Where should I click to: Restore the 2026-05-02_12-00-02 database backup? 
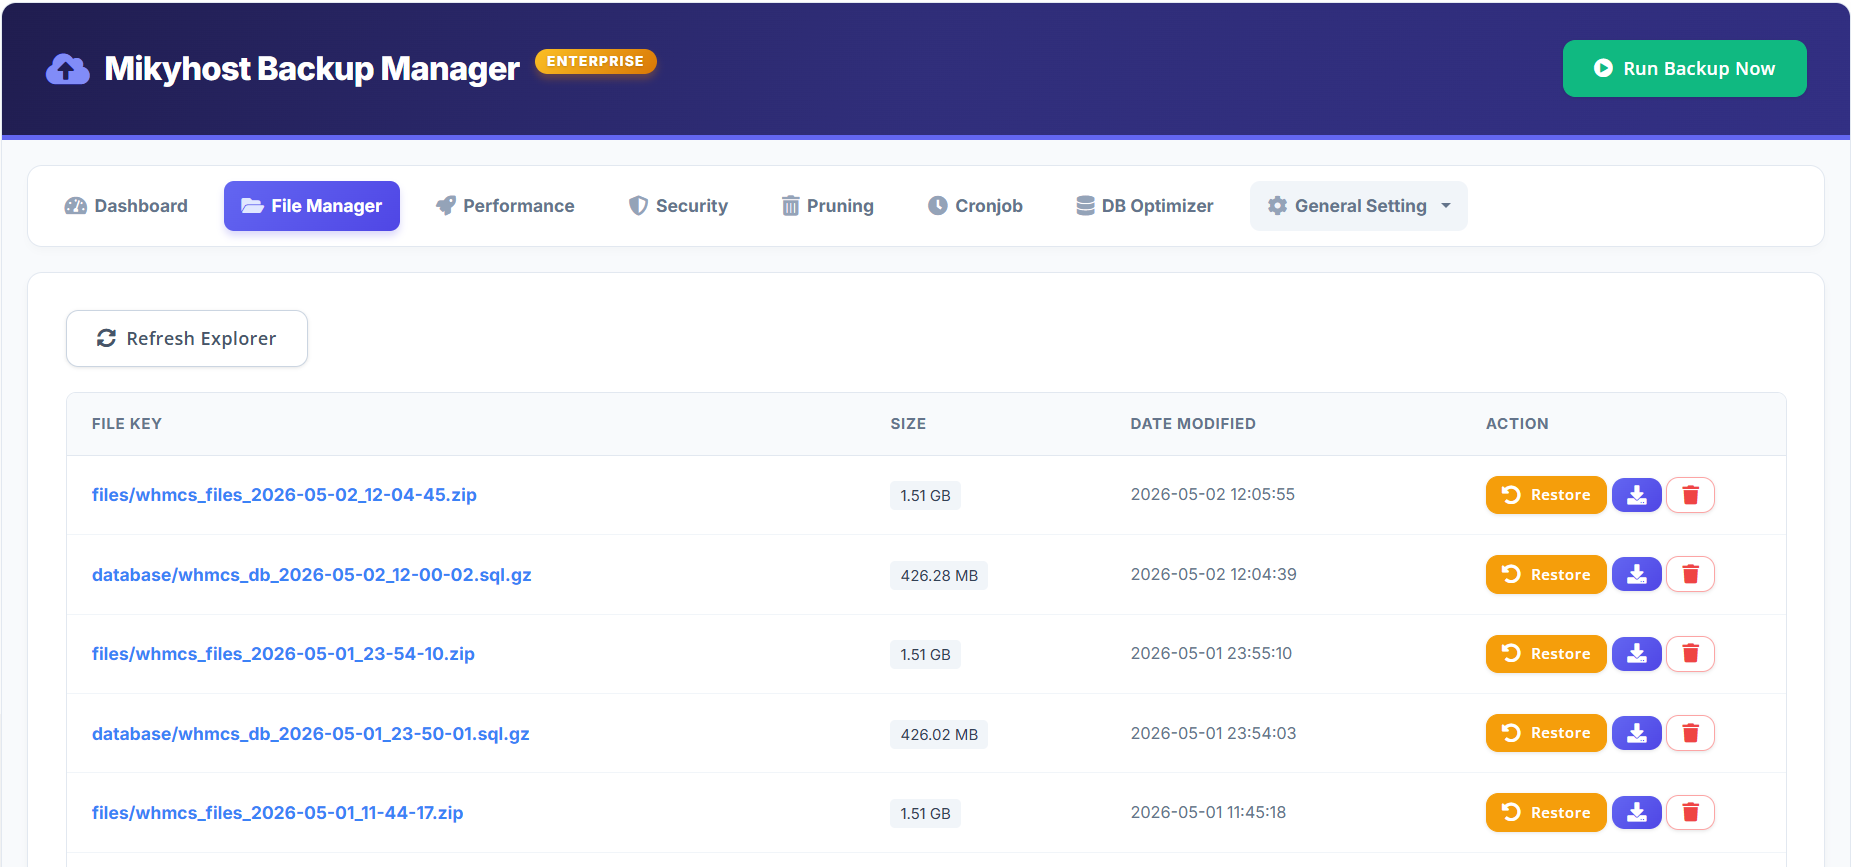tap(1546, 574)
